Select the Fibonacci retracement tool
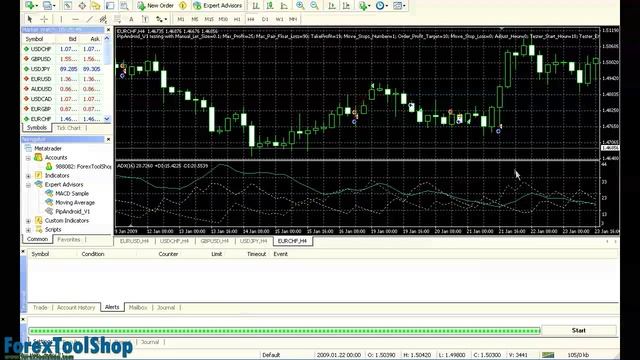The image size is (640, 360). coord(118,19)
